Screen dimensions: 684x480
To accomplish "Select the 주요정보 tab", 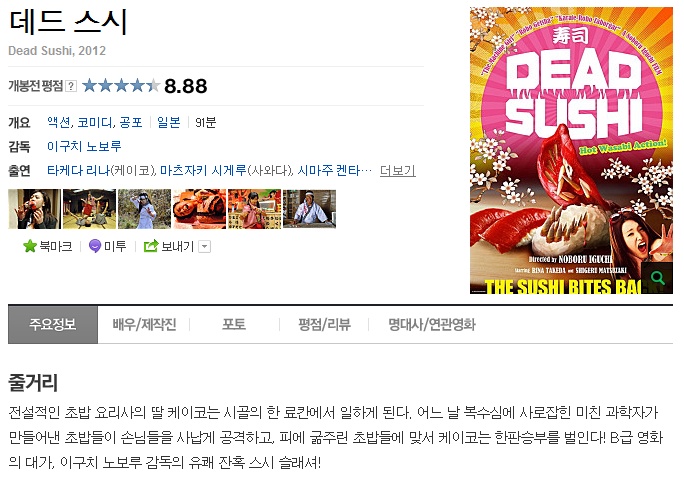I will (x=53, y=324).
